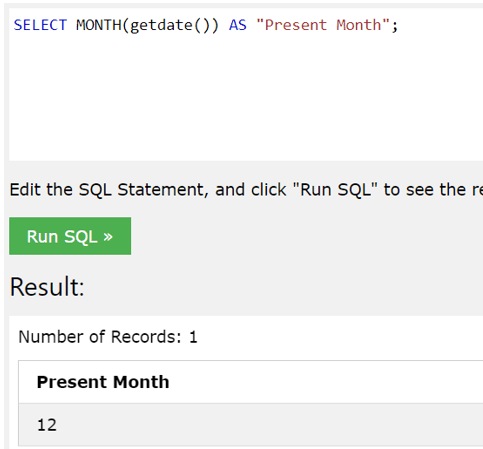This screenshot has height=449, width=483.
Task: Click the Present Month column header
Action: [103, 382]
